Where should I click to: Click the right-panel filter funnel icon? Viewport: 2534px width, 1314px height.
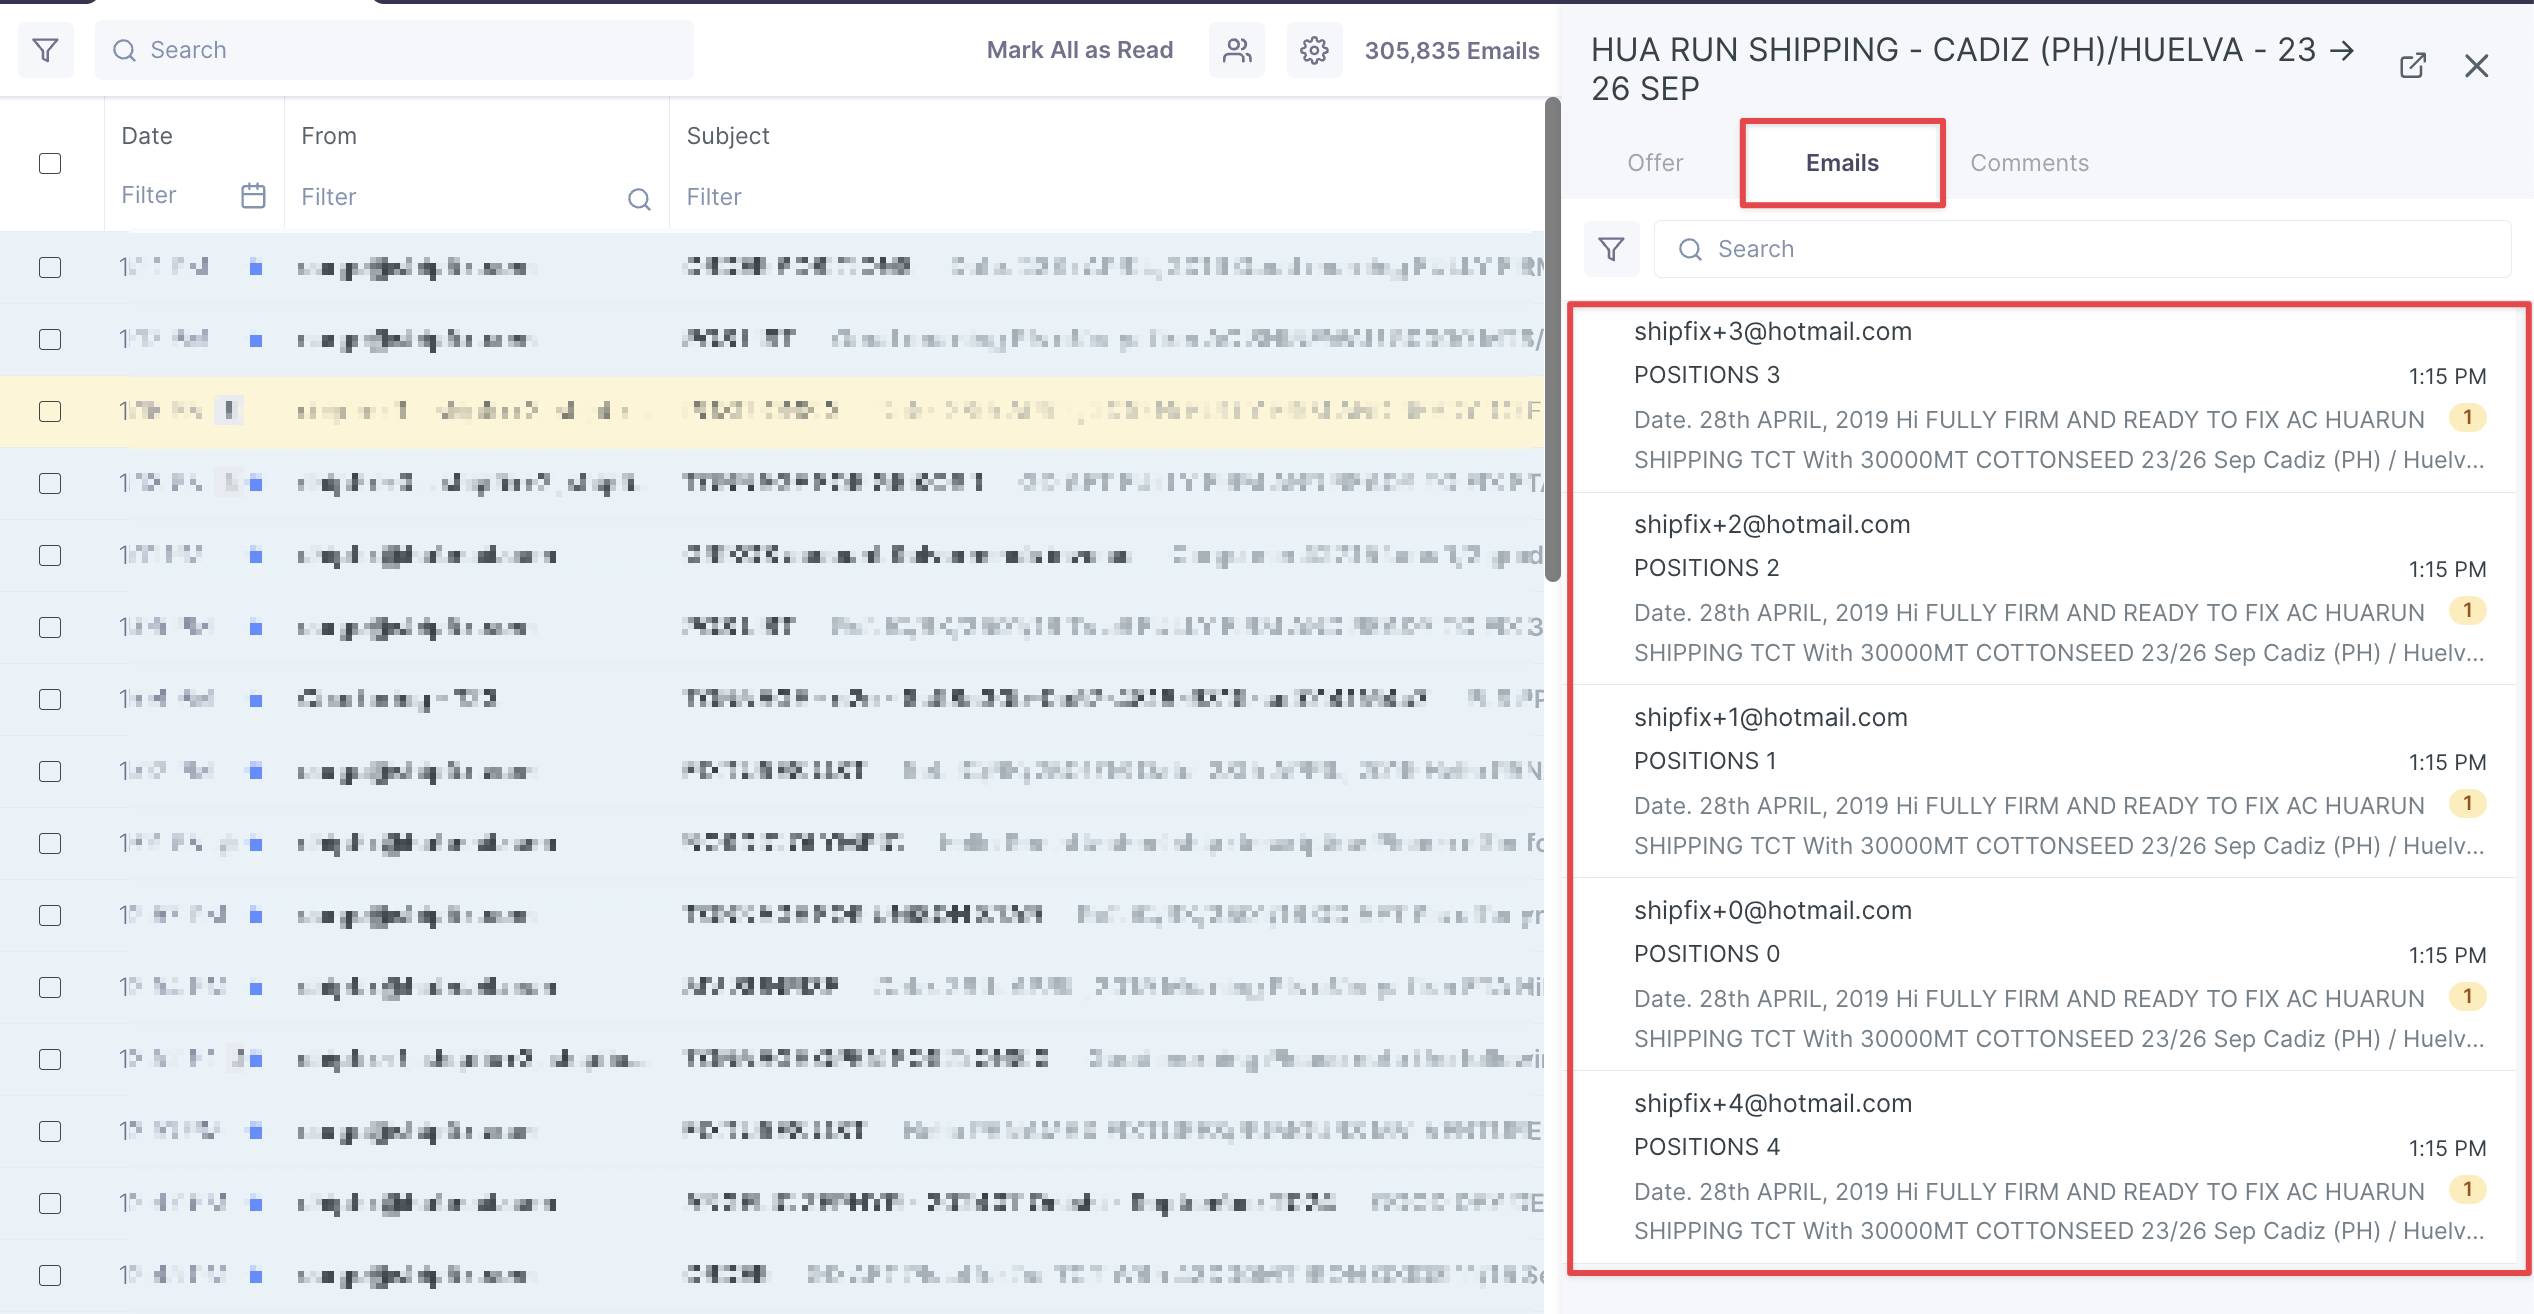(x=1611, y=249)
